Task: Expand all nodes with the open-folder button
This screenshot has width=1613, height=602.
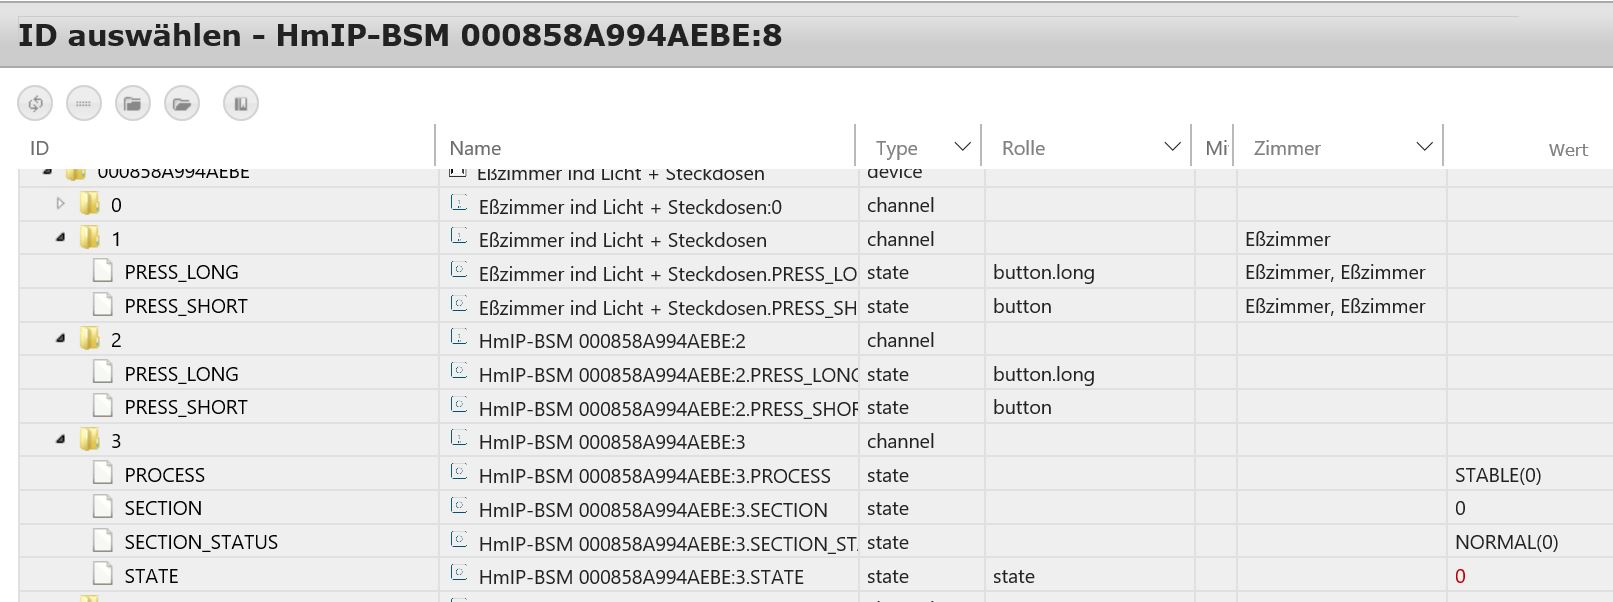Action: [182, 103]
